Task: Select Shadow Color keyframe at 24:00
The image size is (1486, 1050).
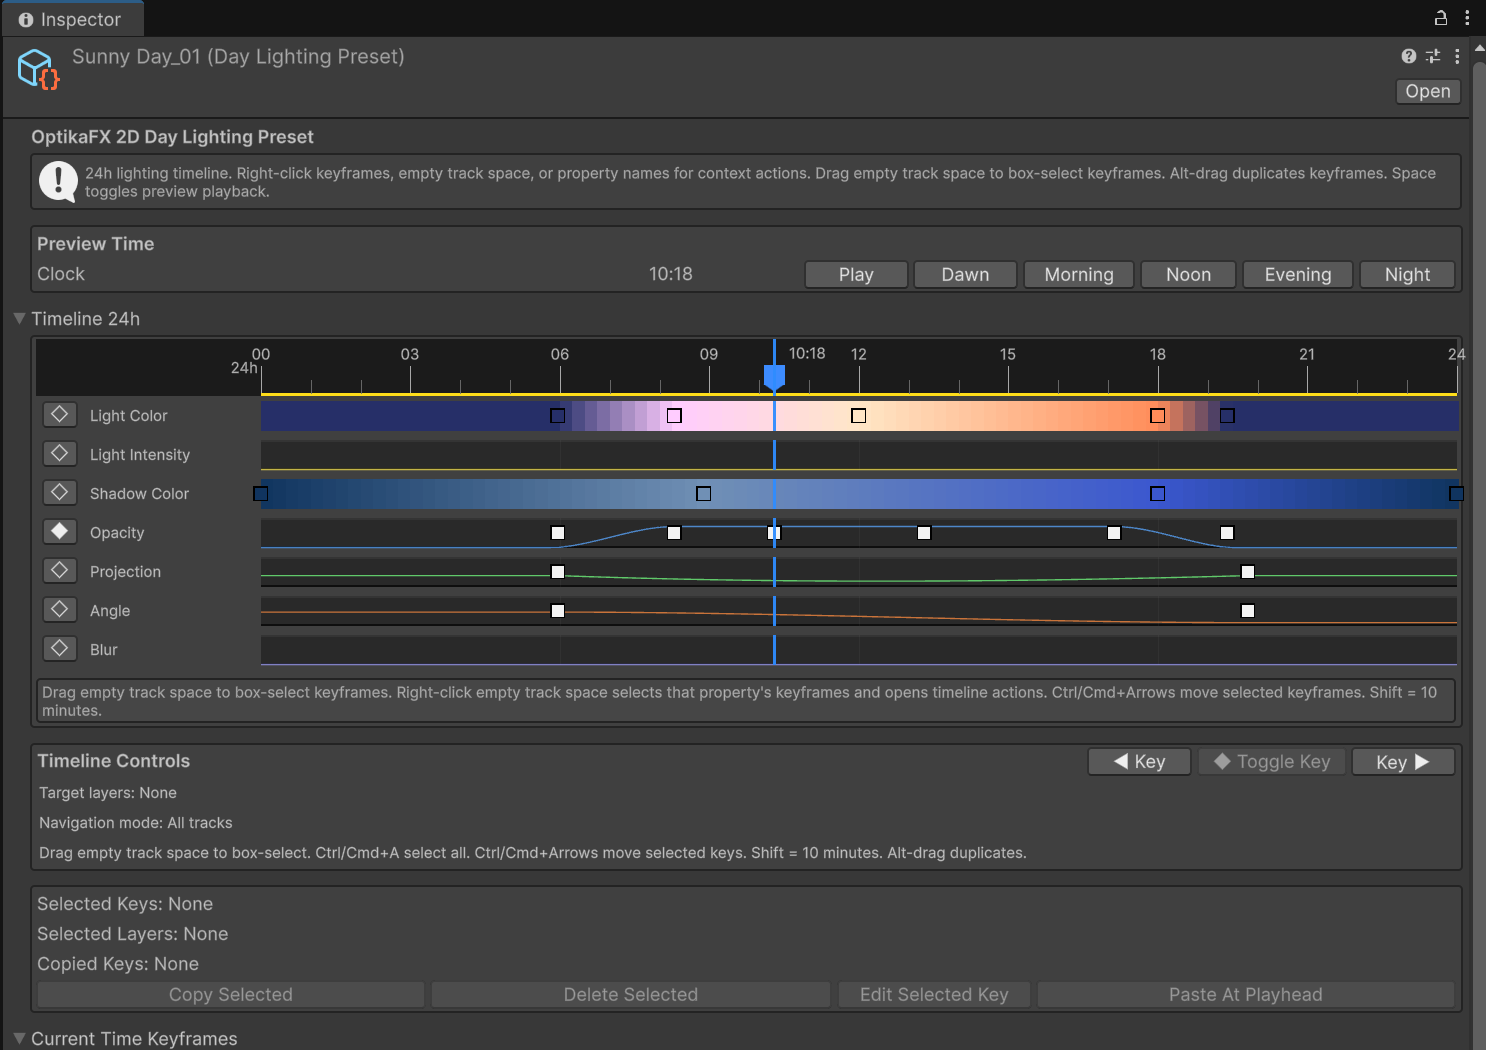Action: (x=1457, y=494)
